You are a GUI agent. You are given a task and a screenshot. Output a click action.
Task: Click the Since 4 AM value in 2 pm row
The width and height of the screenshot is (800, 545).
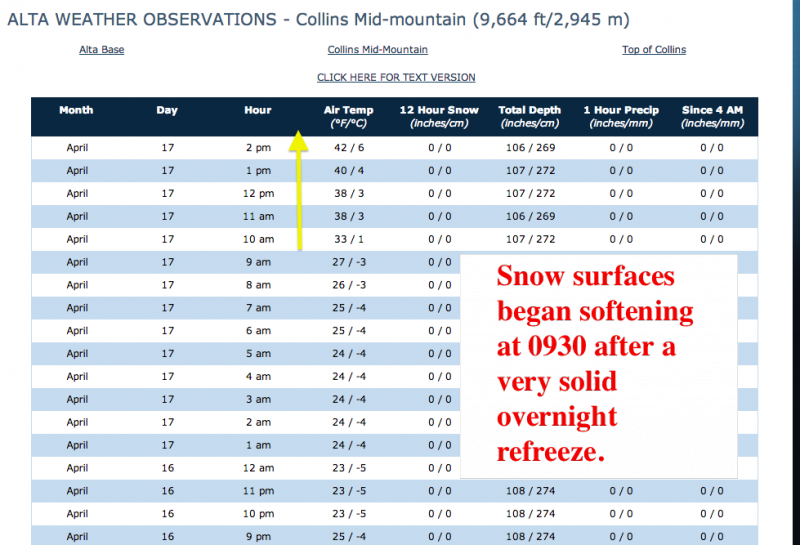712,147
